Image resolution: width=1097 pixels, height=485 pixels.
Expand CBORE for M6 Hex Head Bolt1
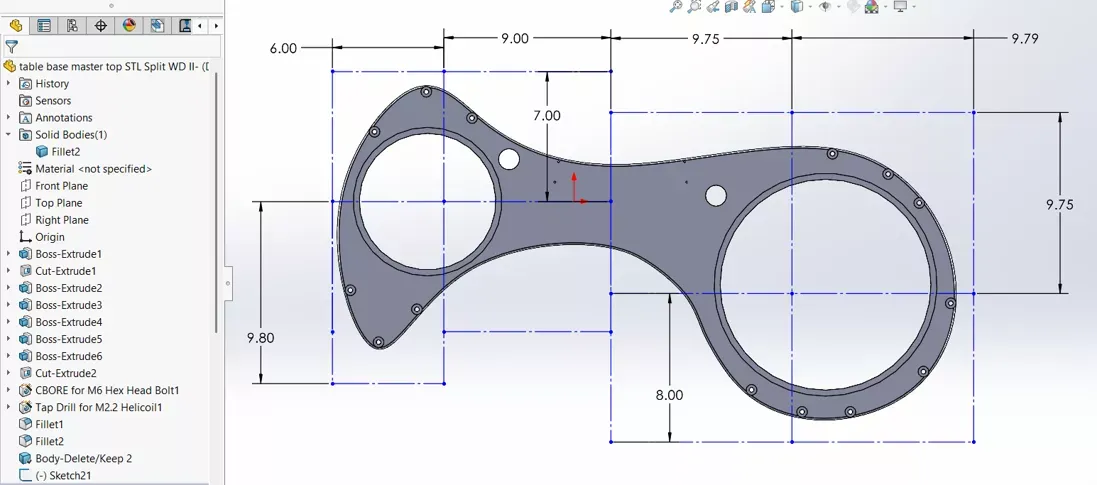point(8,390)
